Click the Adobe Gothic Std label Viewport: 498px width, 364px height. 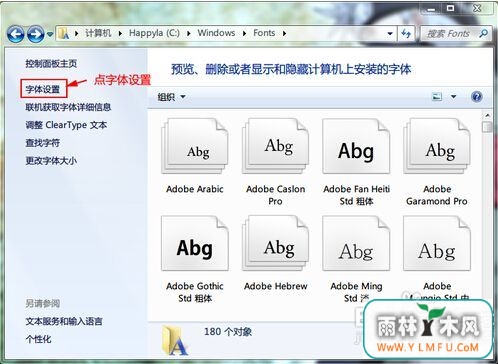point(195,292)
